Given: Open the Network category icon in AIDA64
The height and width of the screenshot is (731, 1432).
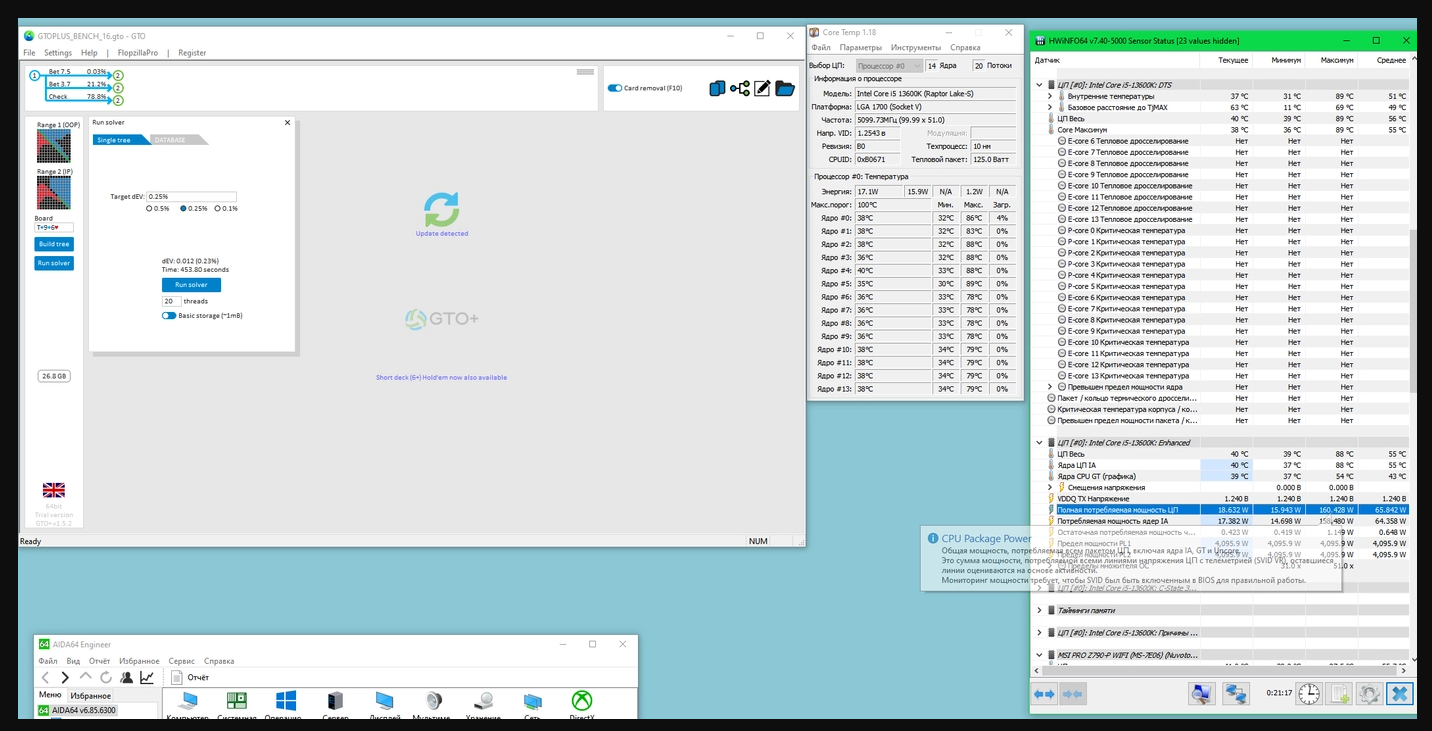Looking at the screenshot, I should [533, 702].
